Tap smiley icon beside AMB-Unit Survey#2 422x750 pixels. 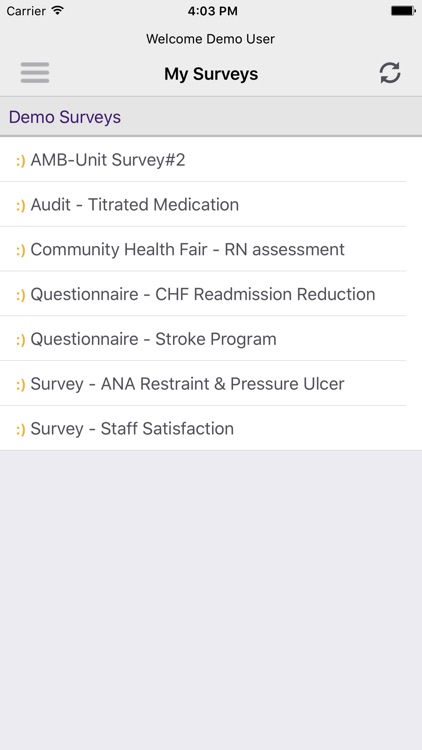(x=21, y=161)
